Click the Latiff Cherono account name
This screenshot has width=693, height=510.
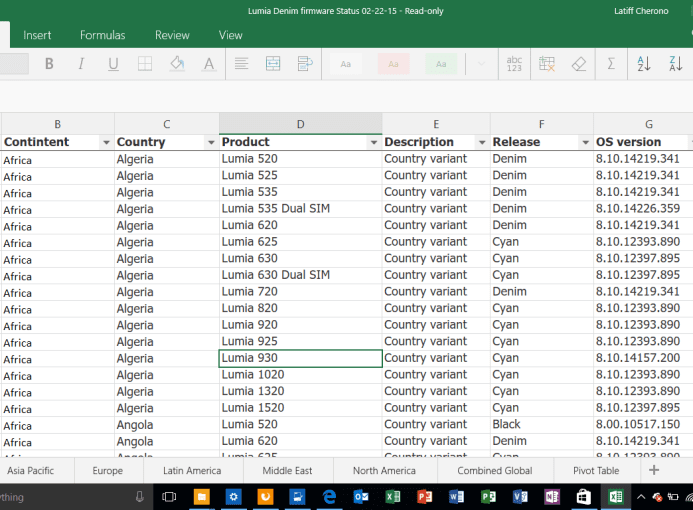click(x=641, y=11)
